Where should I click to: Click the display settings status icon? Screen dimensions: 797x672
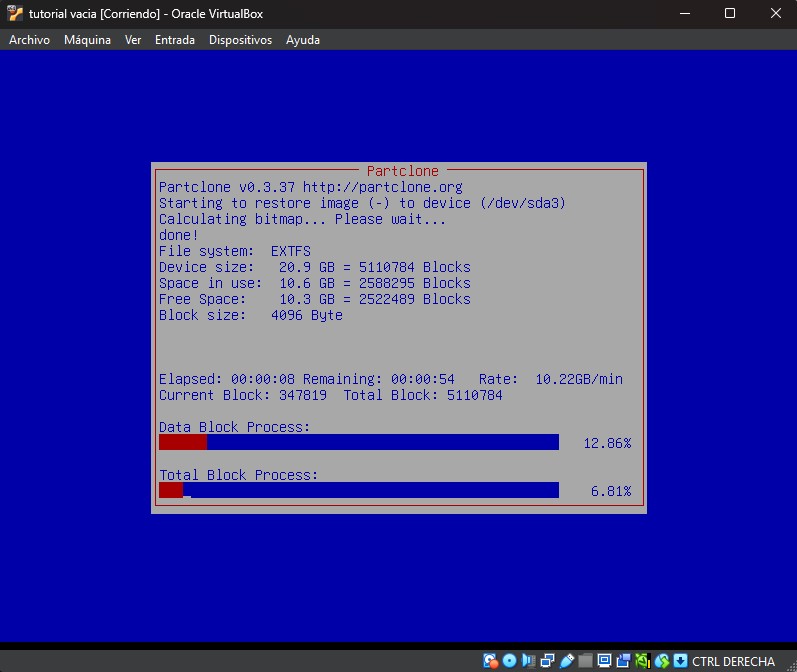click(604, 661)
